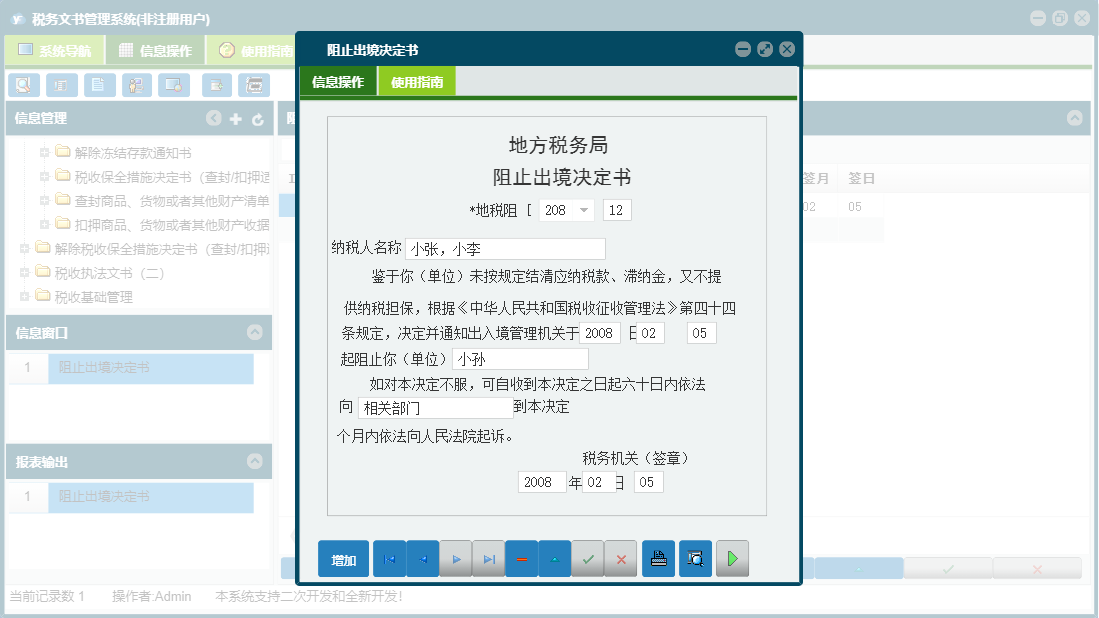The image size is (1099, 618).
Task: Refresh the 信息管理 panel with the refresh icon
Action: (x=258, y=120)
